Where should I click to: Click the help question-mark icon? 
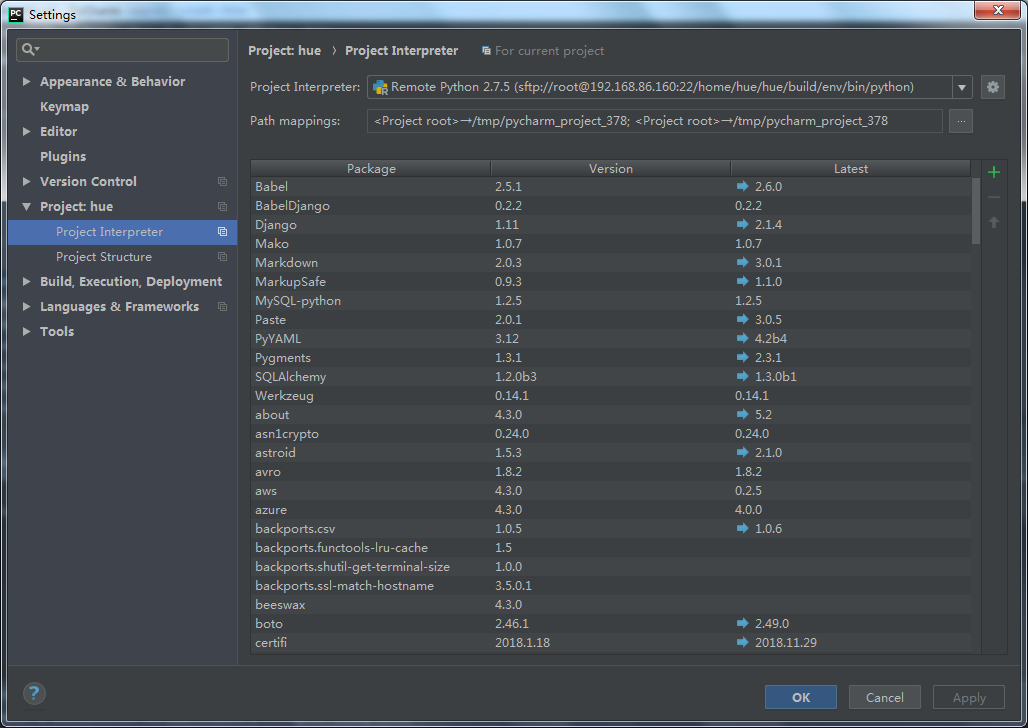(33, 693)
